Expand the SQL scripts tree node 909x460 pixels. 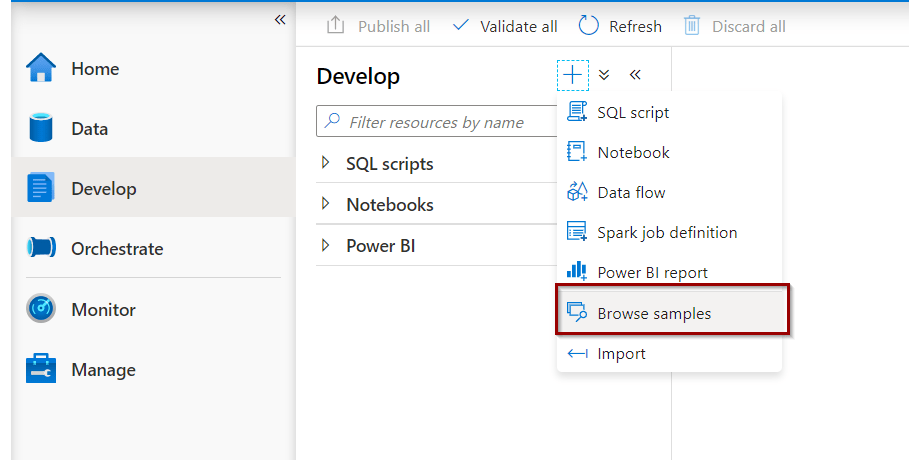pyautogui.click(x=326, y=163)
